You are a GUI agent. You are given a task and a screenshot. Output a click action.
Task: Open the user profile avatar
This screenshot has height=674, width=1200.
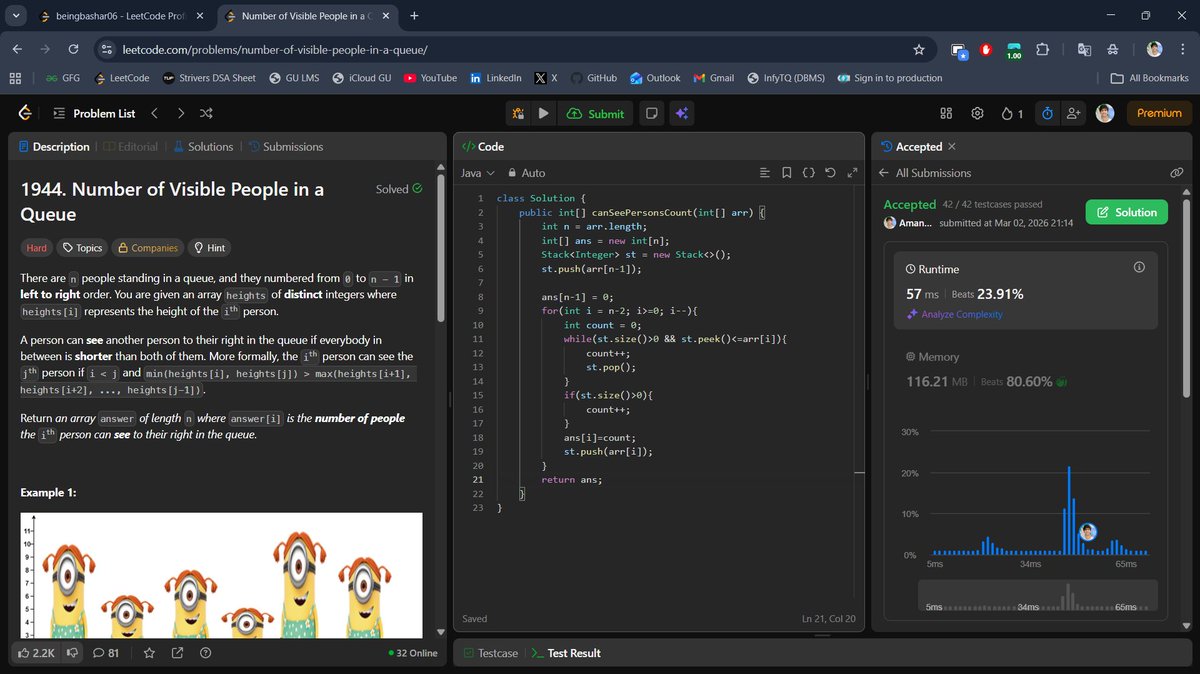click(1105, 113)
